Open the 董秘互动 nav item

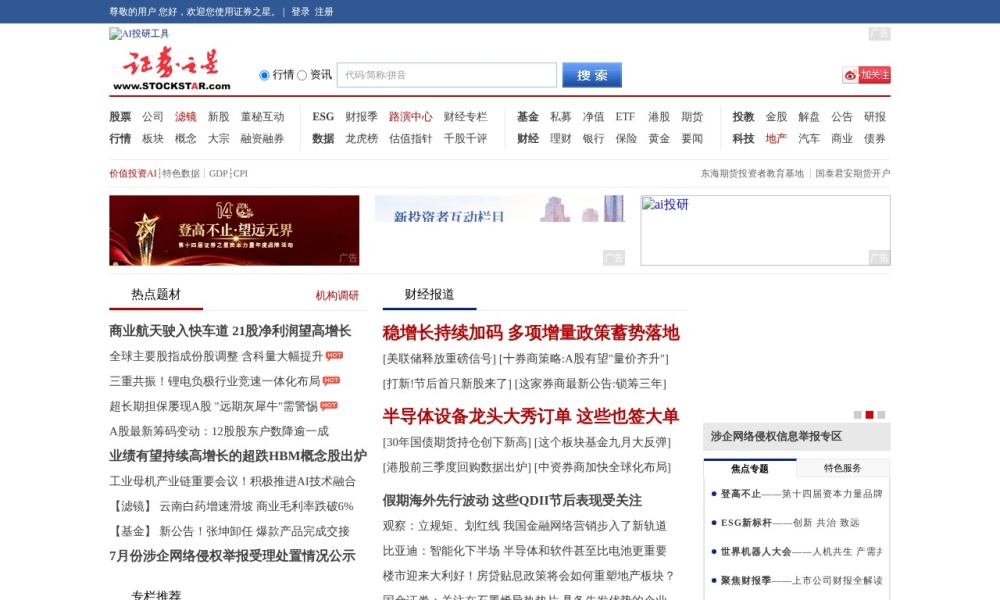point(262,117)
